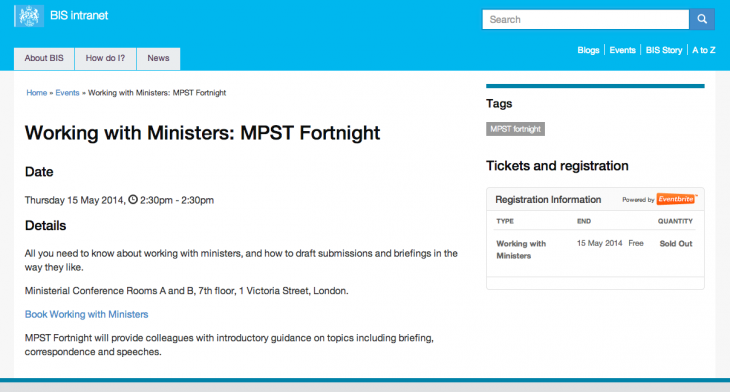Click the Working with Ministers ticket type
The image size is (730, 392).
[x=521, y=250]
